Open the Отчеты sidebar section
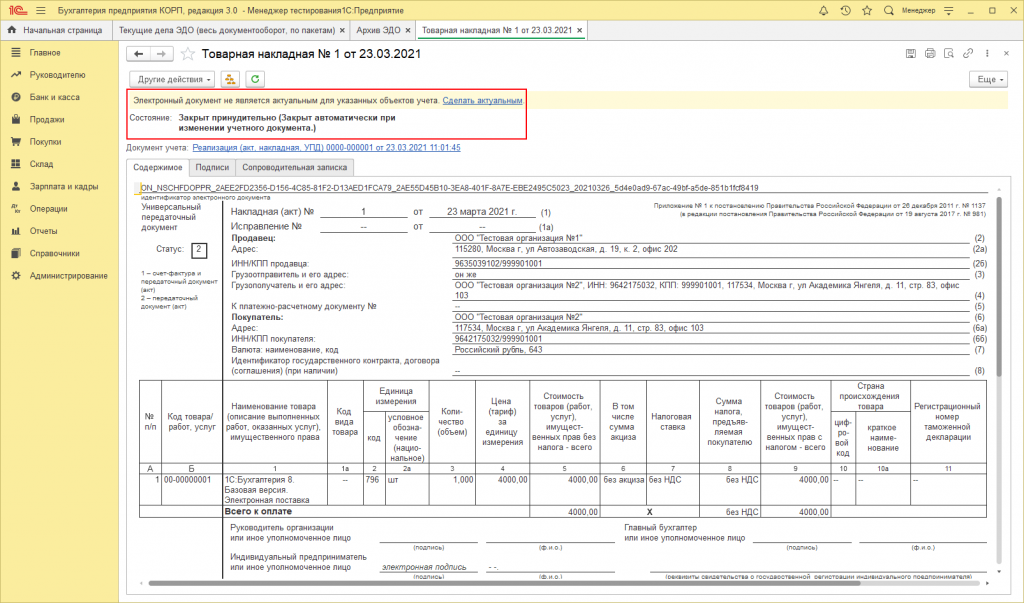The width and height of the screenshot is (1024, 603). 43,231
